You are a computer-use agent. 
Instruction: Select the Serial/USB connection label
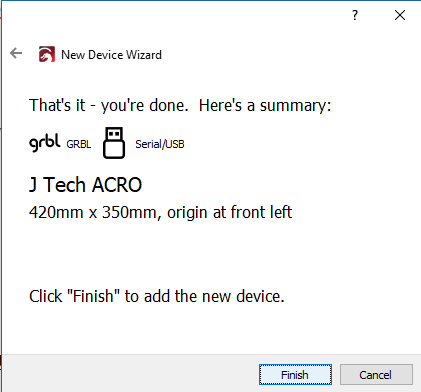click(x=160, y=144)
